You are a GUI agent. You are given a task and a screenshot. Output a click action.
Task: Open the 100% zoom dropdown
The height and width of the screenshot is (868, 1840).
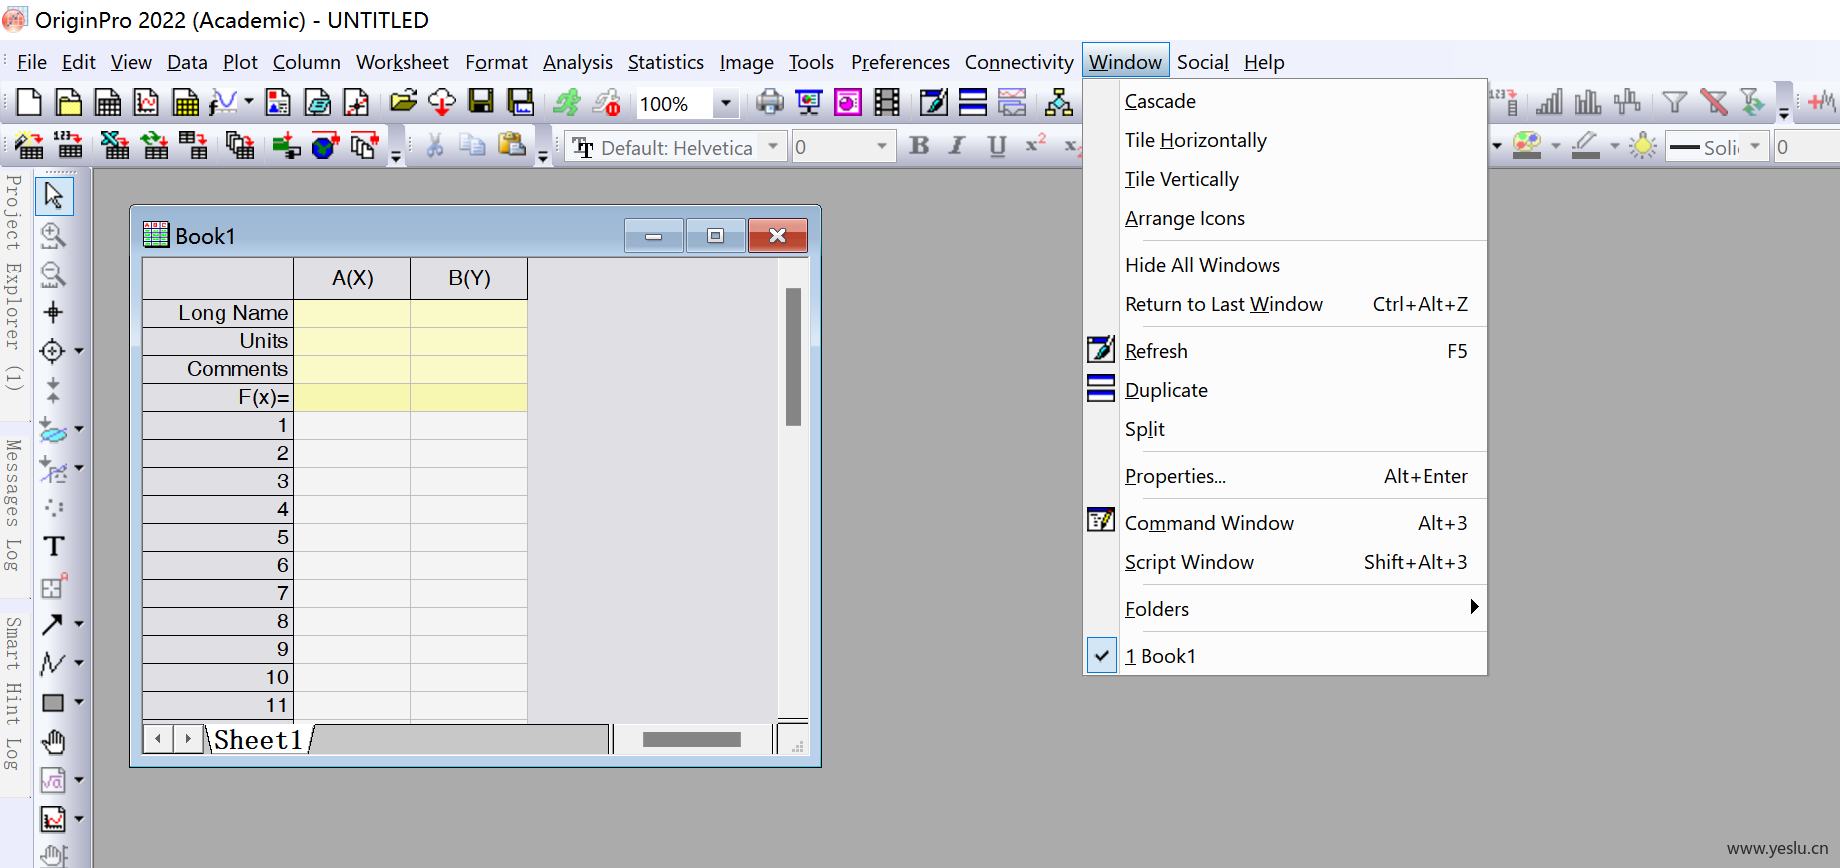click(726, 103)
